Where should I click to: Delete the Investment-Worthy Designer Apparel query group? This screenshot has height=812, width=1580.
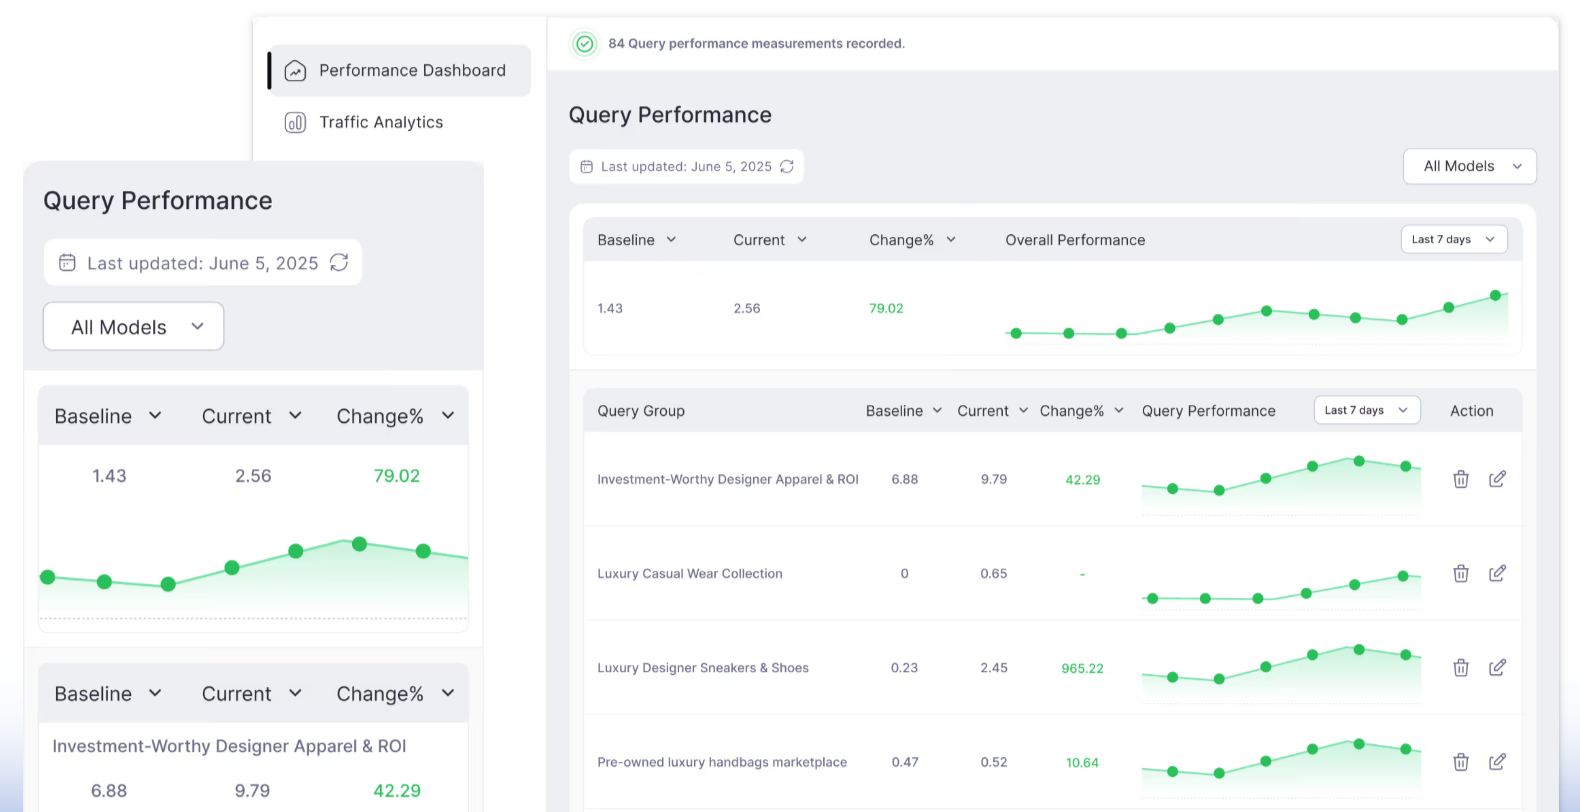[1460, 479]
